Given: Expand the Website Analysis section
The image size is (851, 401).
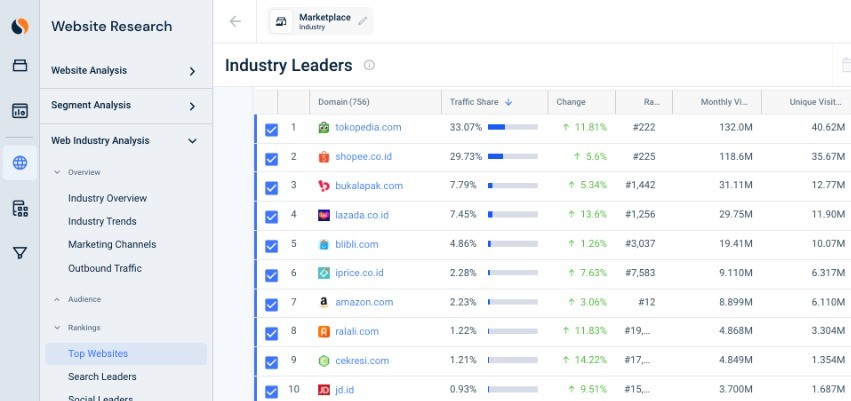Looking at the screenshot, I should 192,71.
